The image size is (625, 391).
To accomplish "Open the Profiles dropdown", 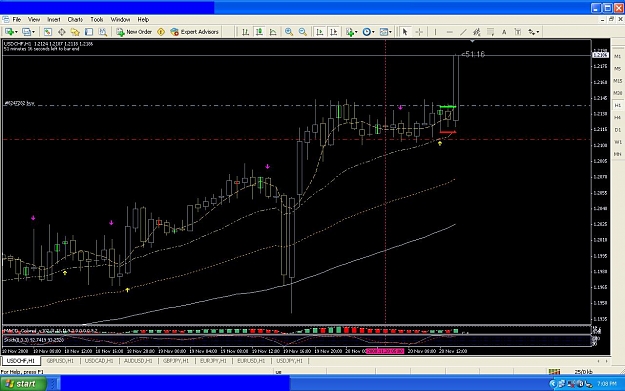I will pyautogui.click(x=28, y=32).
